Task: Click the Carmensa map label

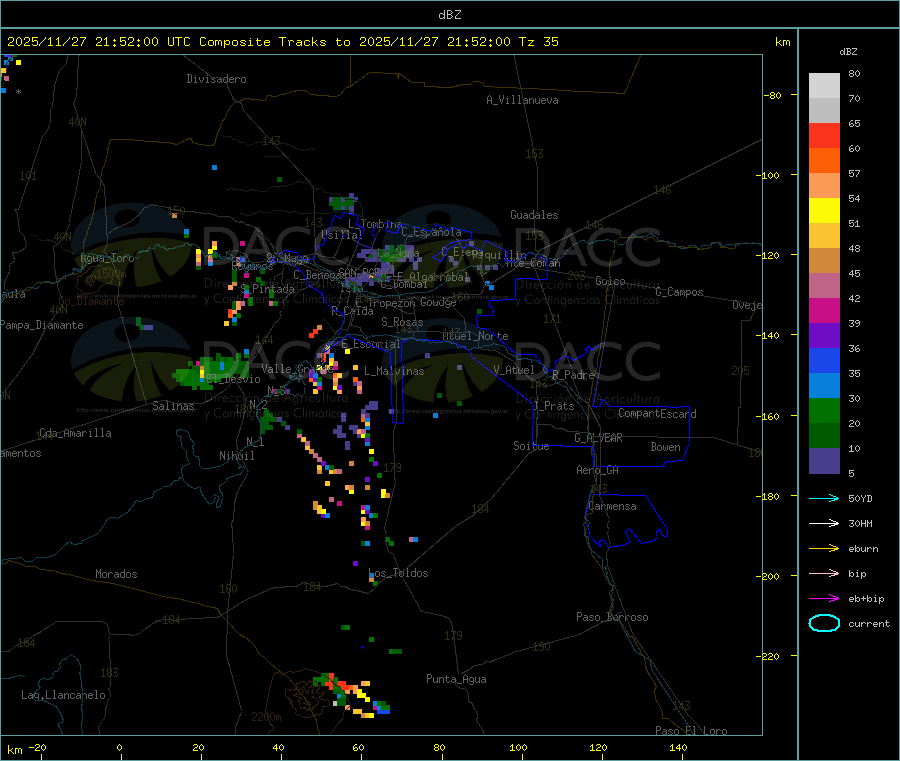Action: pyautogui.click(x=612, y=506)
